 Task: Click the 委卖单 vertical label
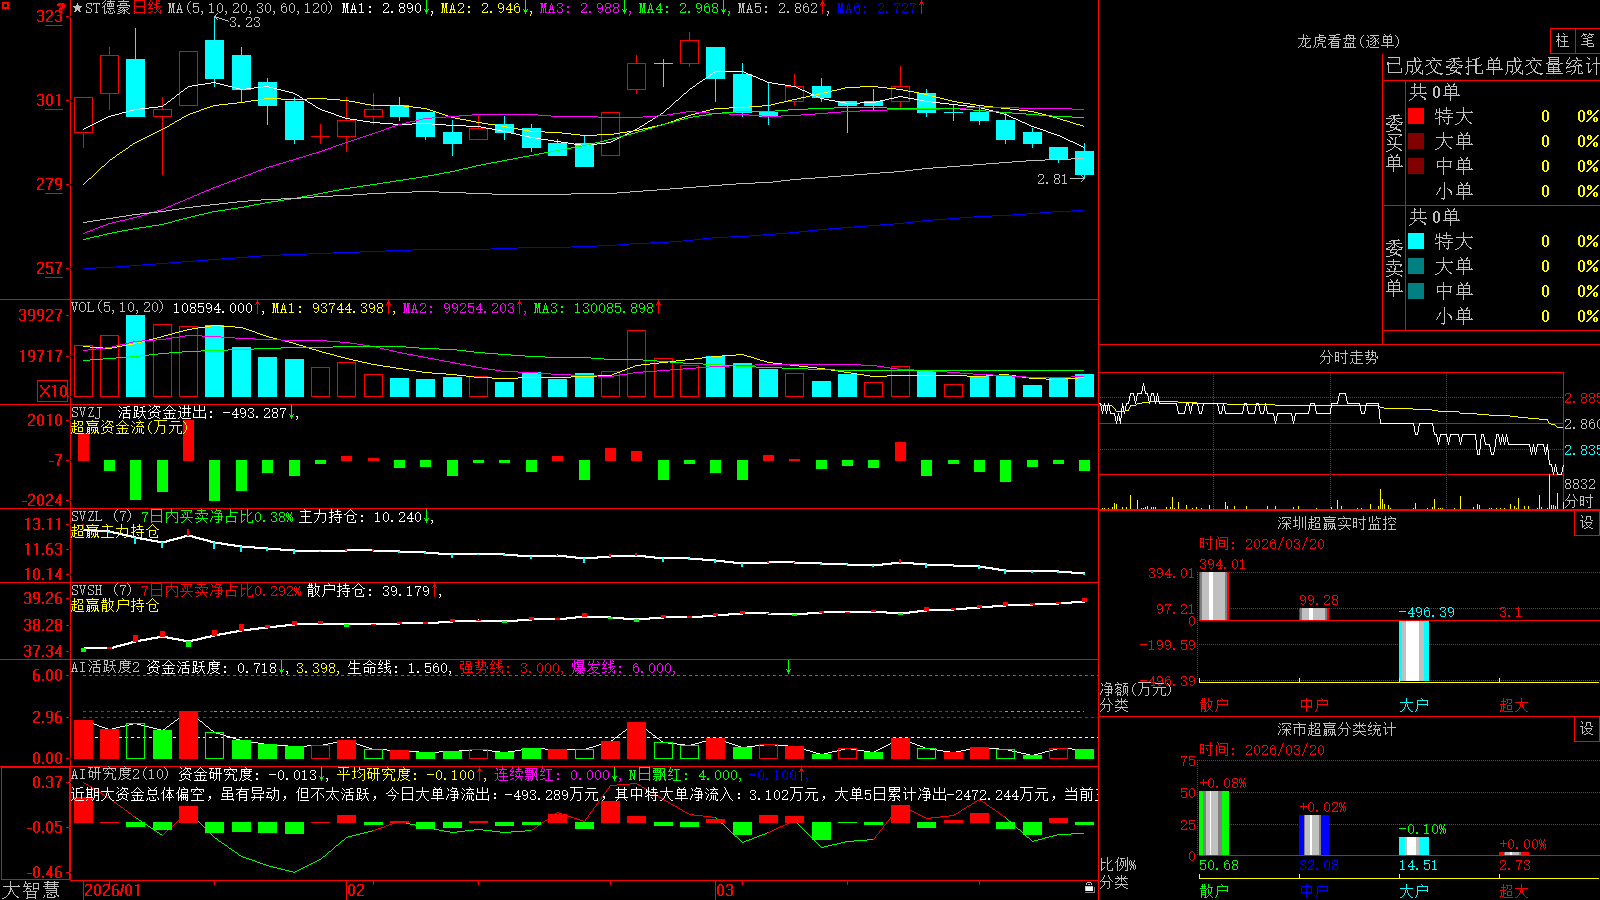(1394, 268)
